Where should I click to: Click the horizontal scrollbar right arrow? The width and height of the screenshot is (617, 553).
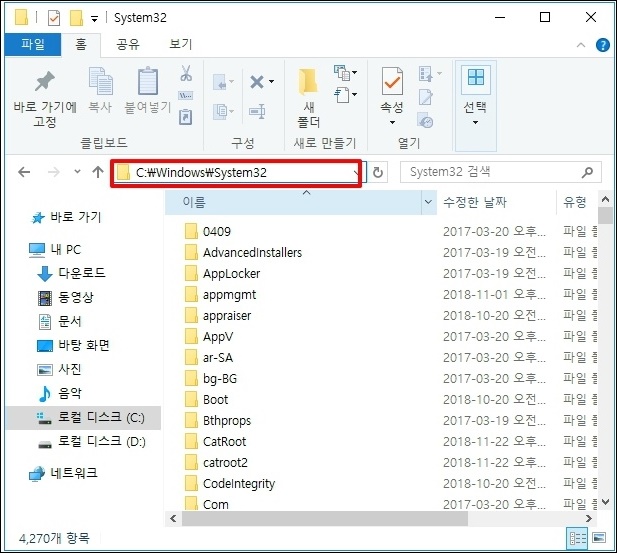click(x=589, y=519)
